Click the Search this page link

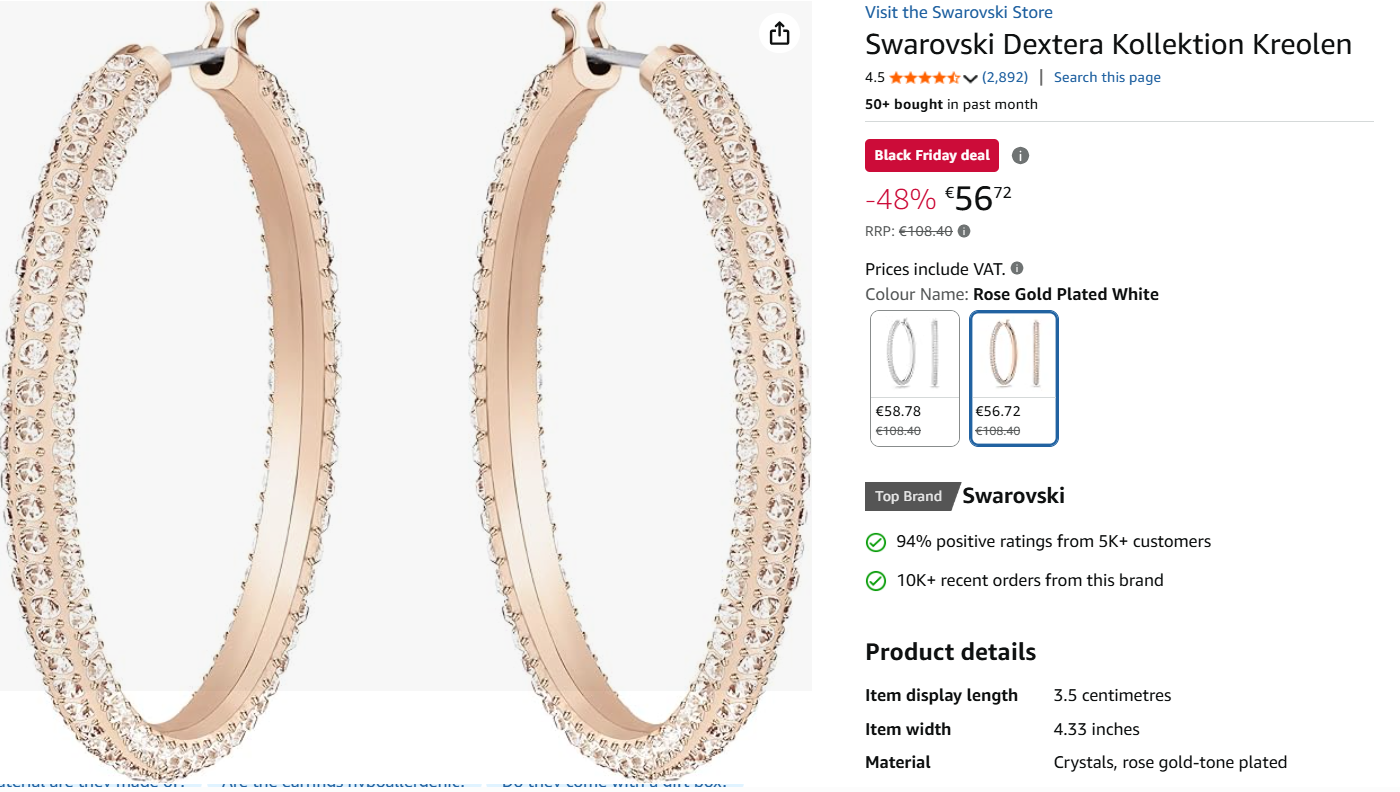1107,77
